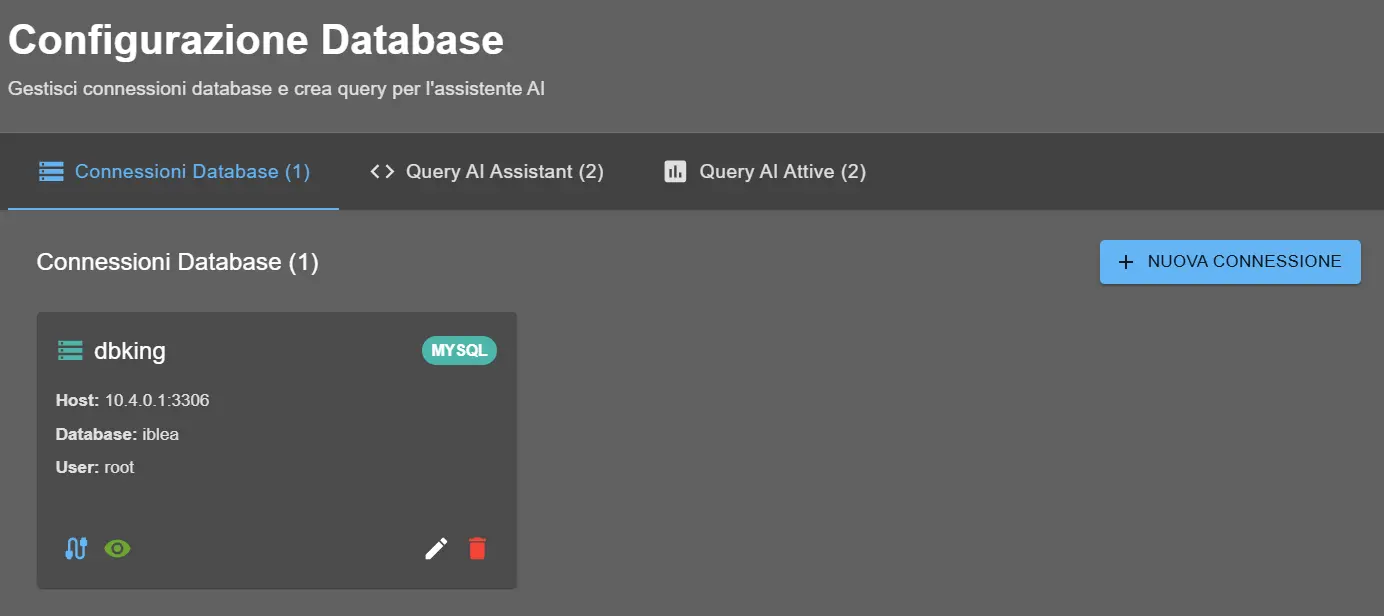Click the plus icon inside Nuova Connessione button
Viewport: 1384px width, 616px height.
(x=1124, y=261)
